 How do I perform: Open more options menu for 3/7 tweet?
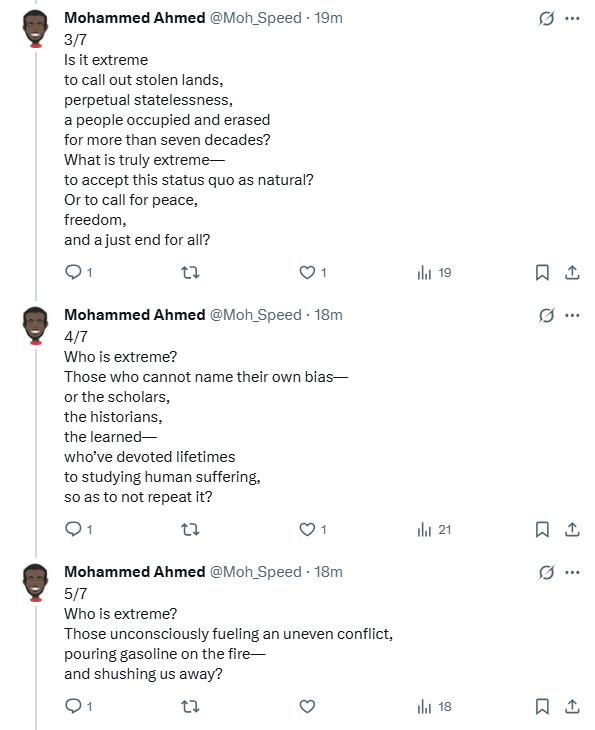[x=572, y=19]
